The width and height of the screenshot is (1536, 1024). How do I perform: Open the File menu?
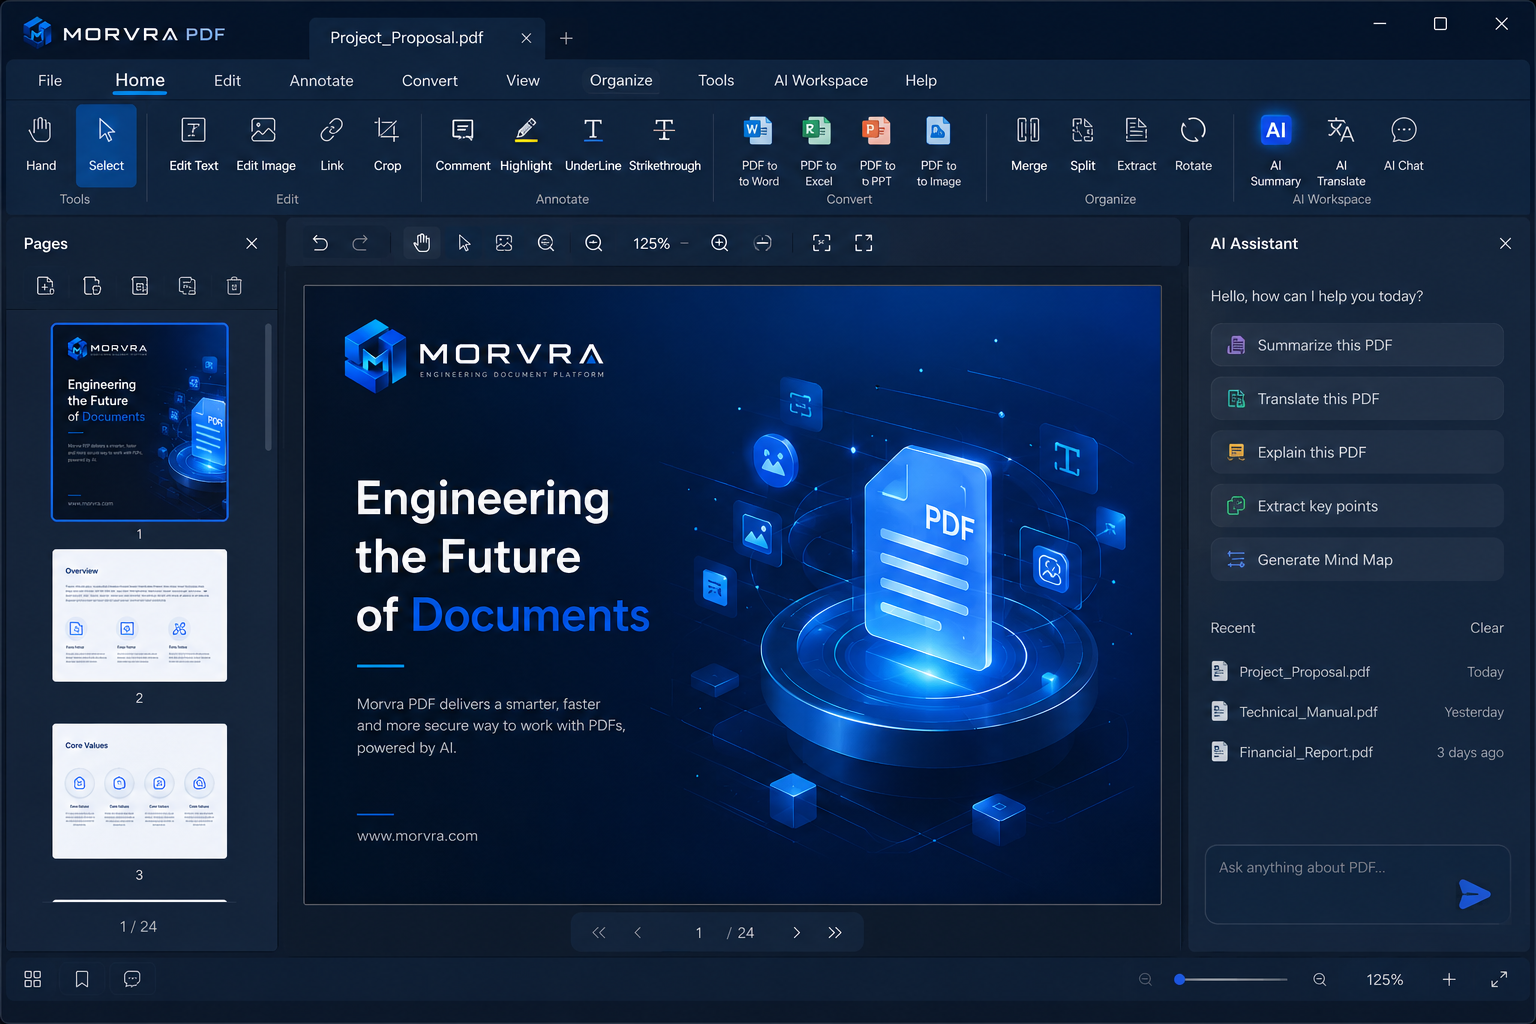[x=50, y=81]
